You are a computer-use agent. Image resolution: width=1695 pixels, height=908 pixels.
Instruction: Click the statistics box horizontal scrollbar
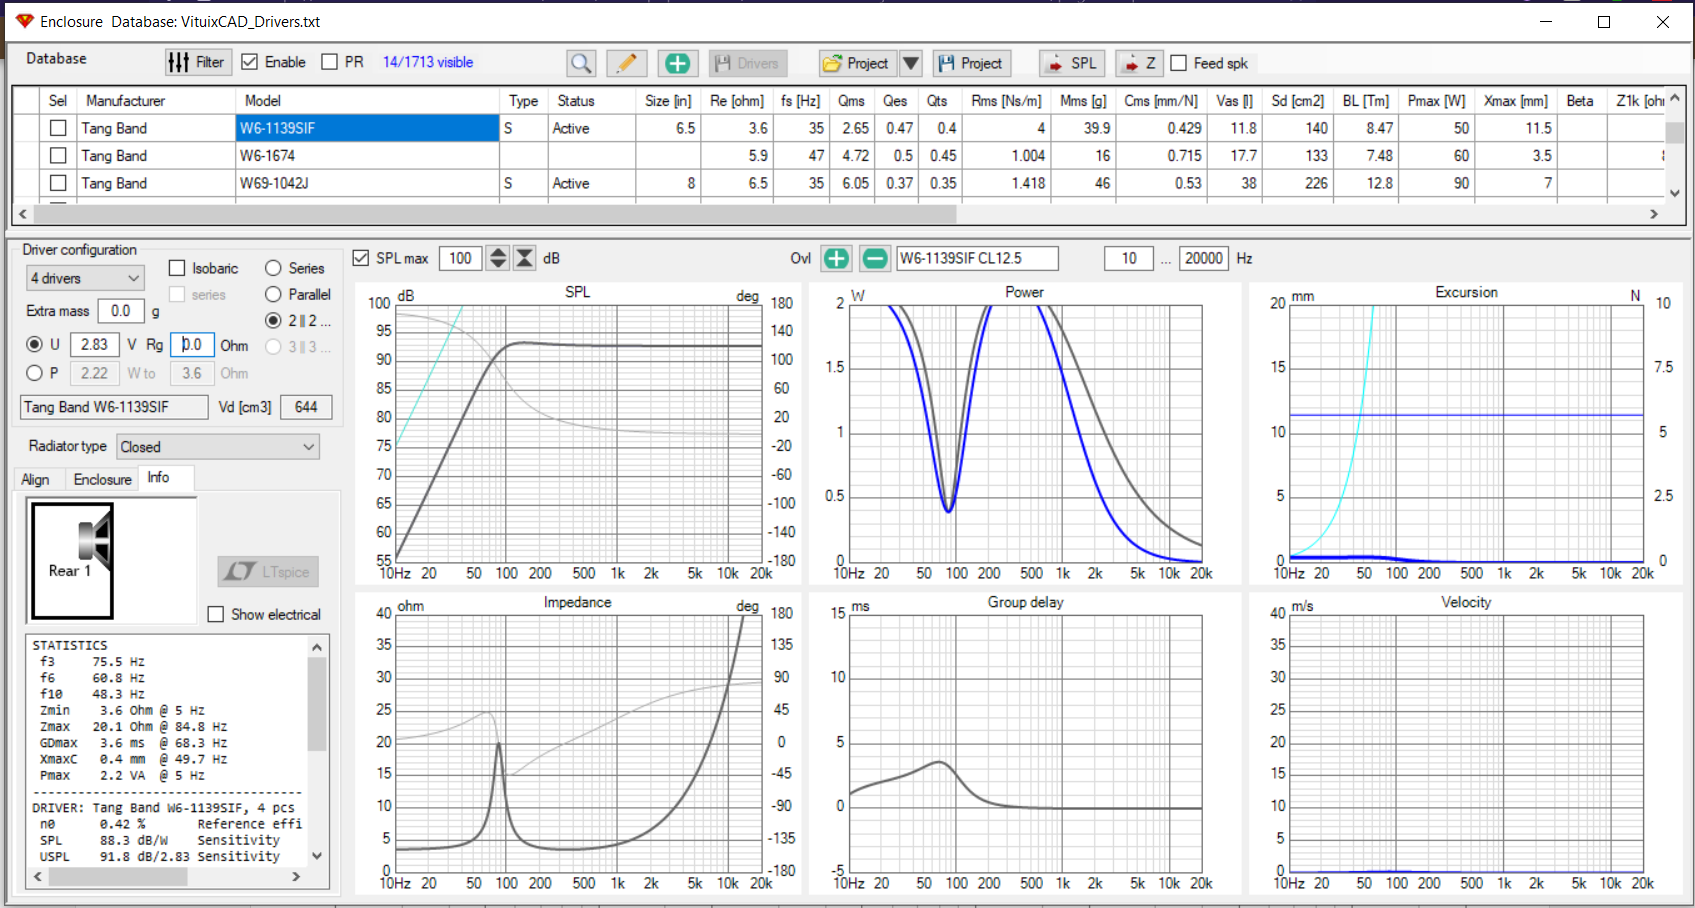[118, 877]
